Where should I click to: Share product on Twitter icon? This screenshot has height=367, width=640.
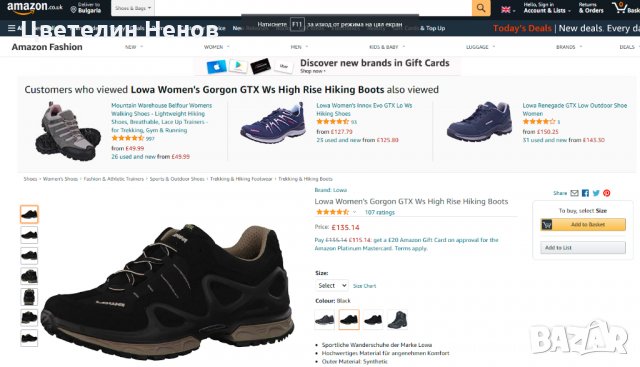(x=596, y=193)
